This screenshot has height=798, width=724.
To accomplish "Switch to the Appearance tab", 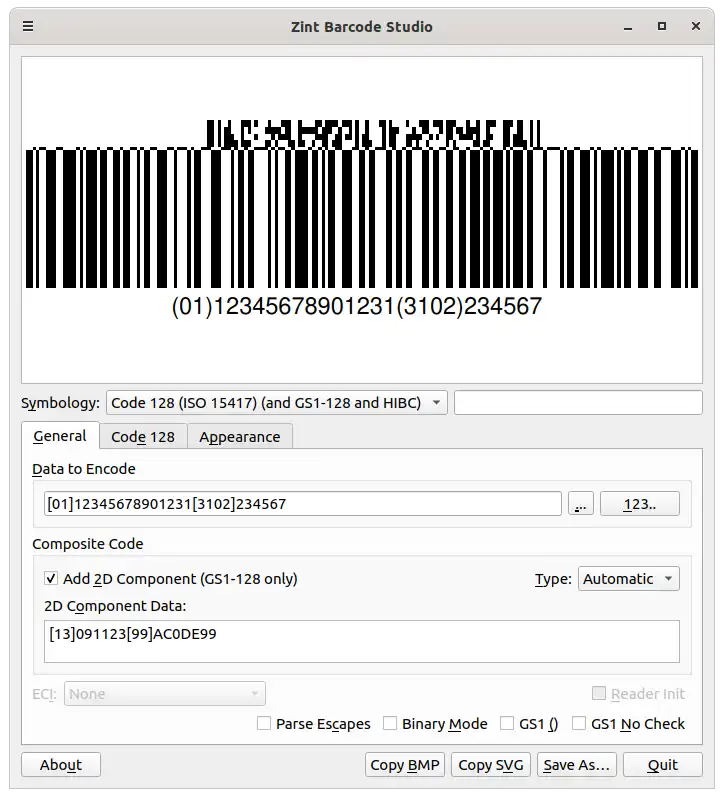I will pos(240,437).
